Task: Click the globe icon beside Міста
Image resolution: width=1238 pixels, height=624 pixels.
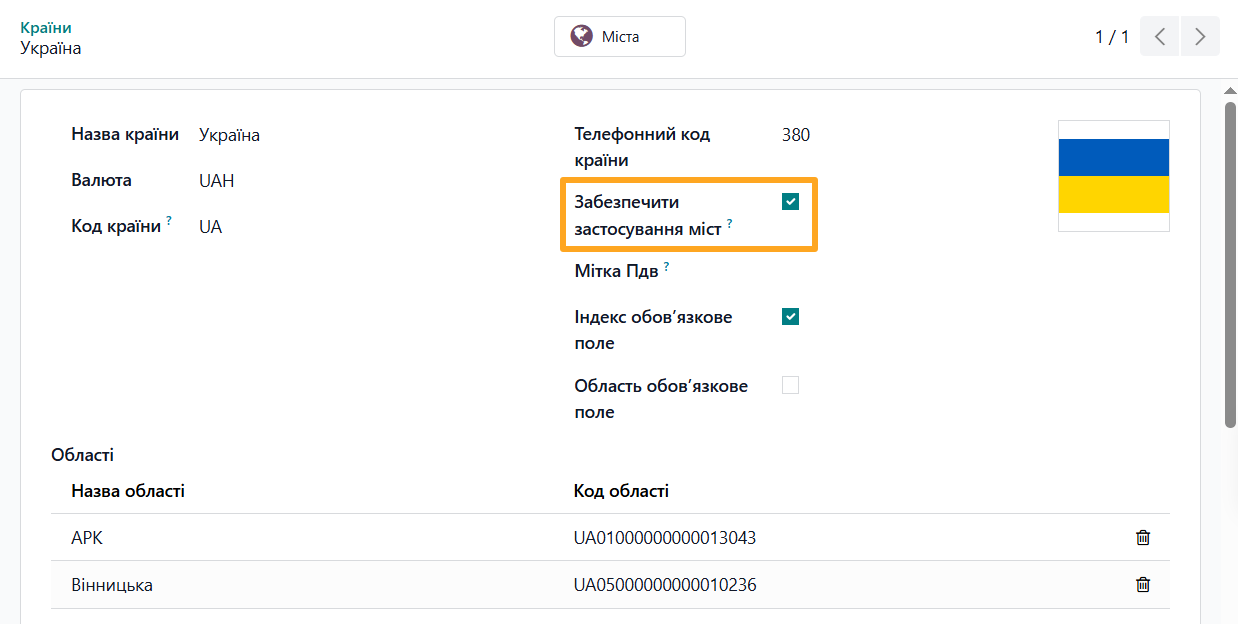Action: (x=581, y=36)
